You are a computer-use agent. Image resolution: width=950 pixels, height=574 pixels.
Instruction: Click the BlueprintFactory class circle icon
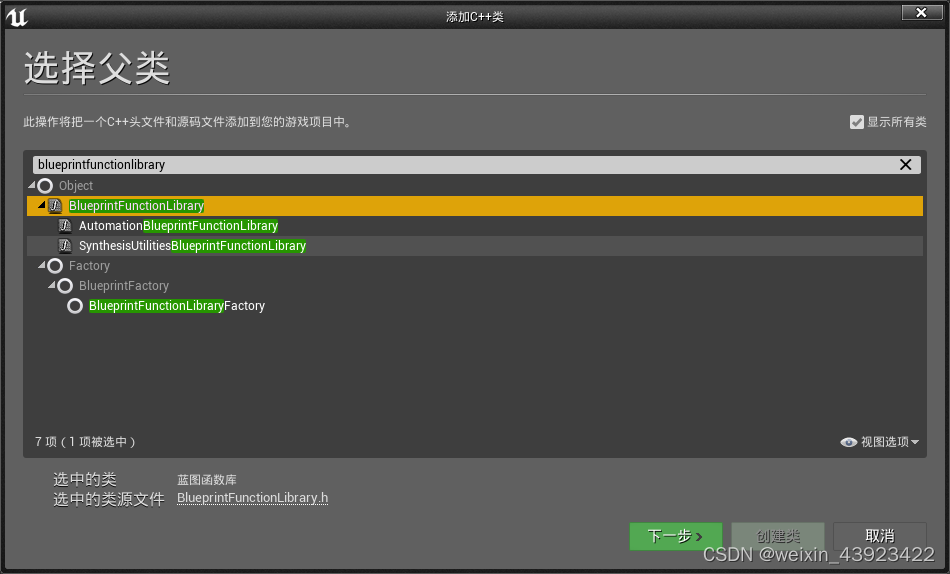click(65, 285)
